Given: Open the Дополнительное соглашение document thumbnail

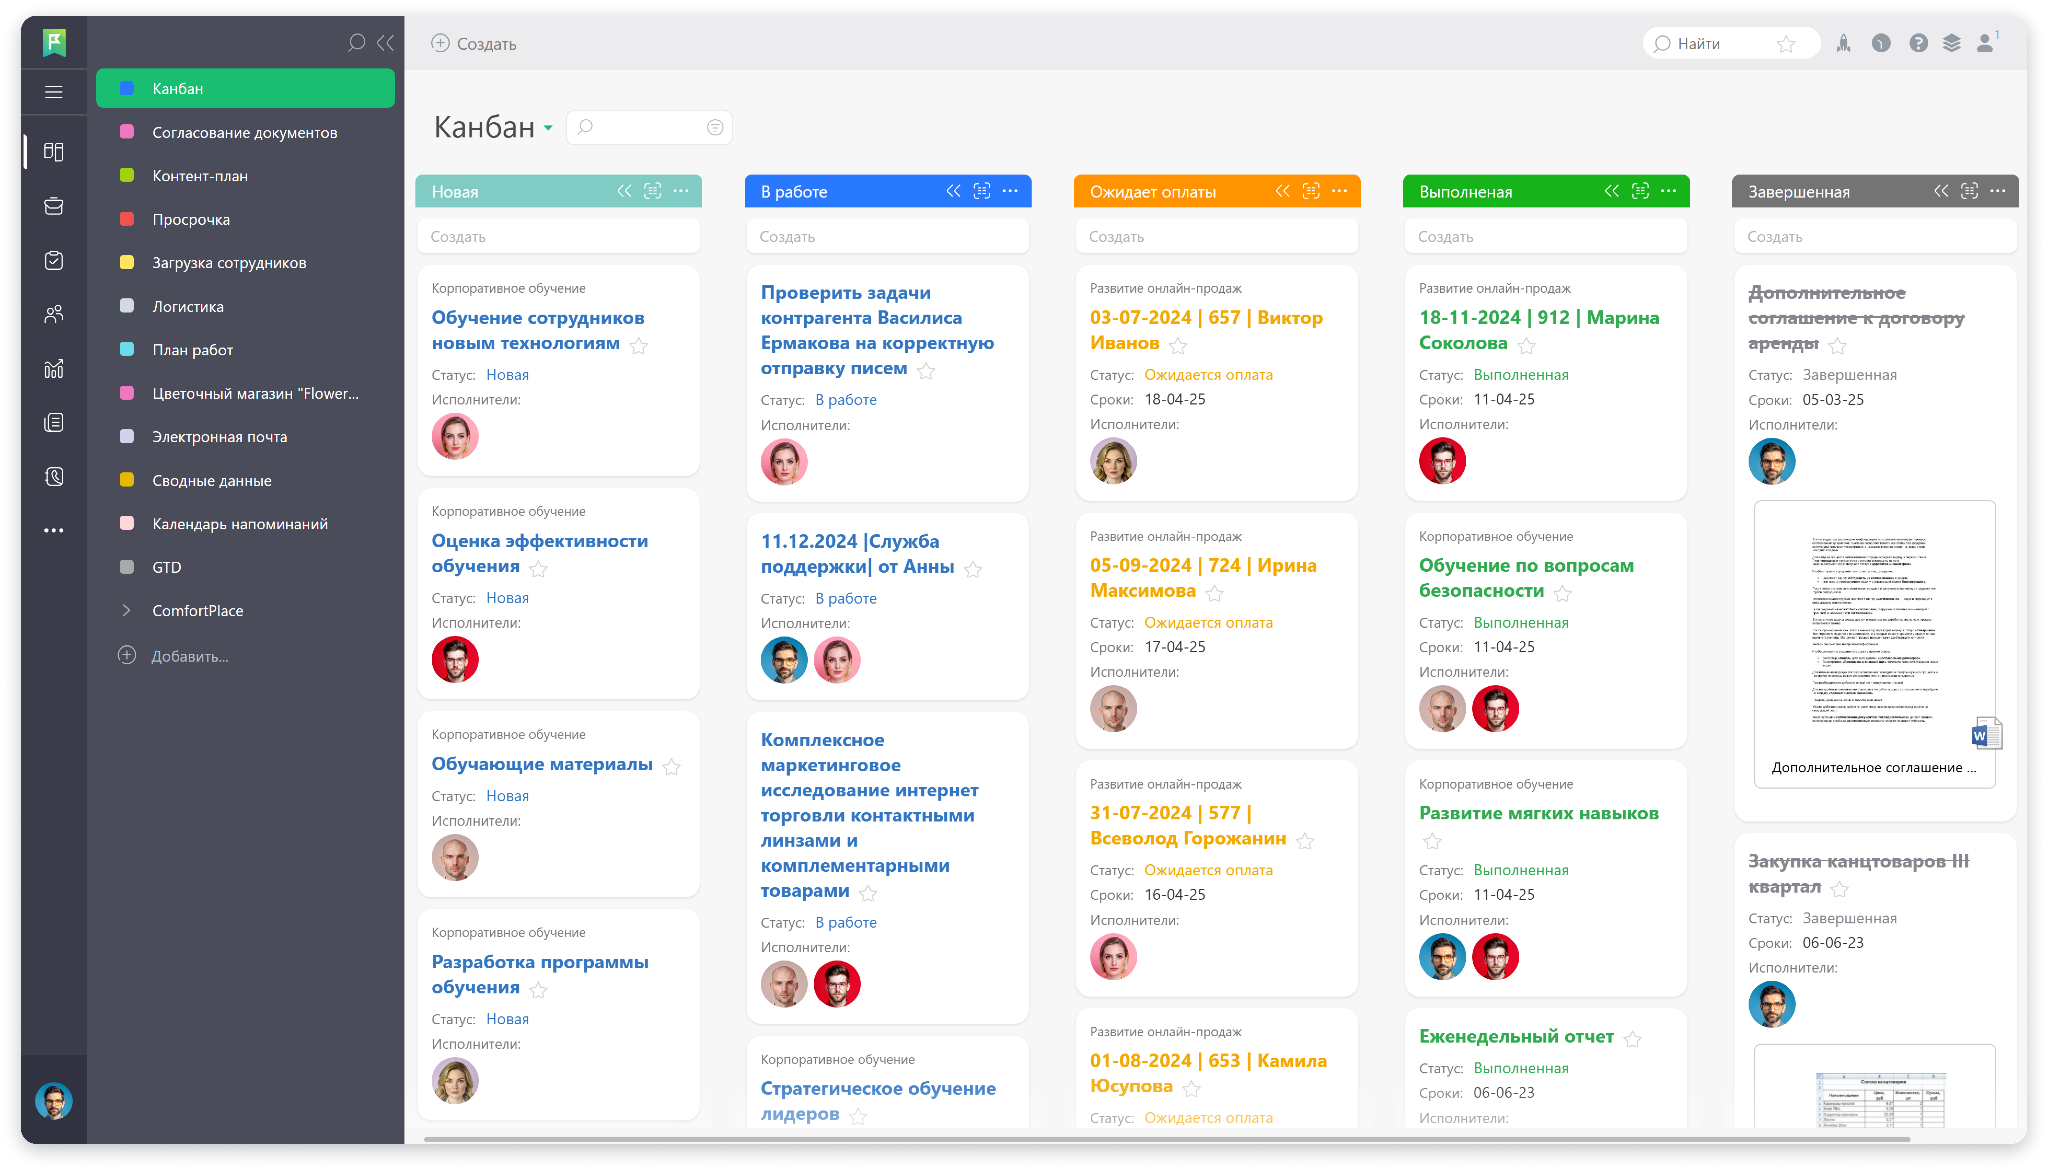Looking at the screenshot, I should click(1875, 643).
